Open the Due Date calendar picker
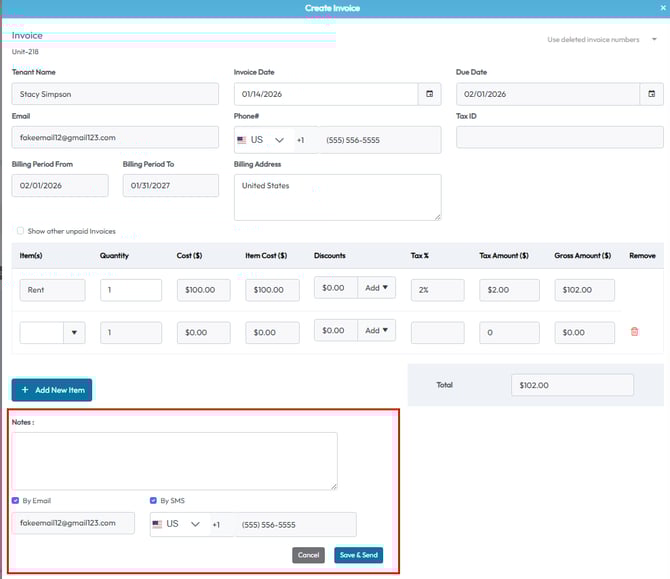670x579 pixels. click(651, 94)
